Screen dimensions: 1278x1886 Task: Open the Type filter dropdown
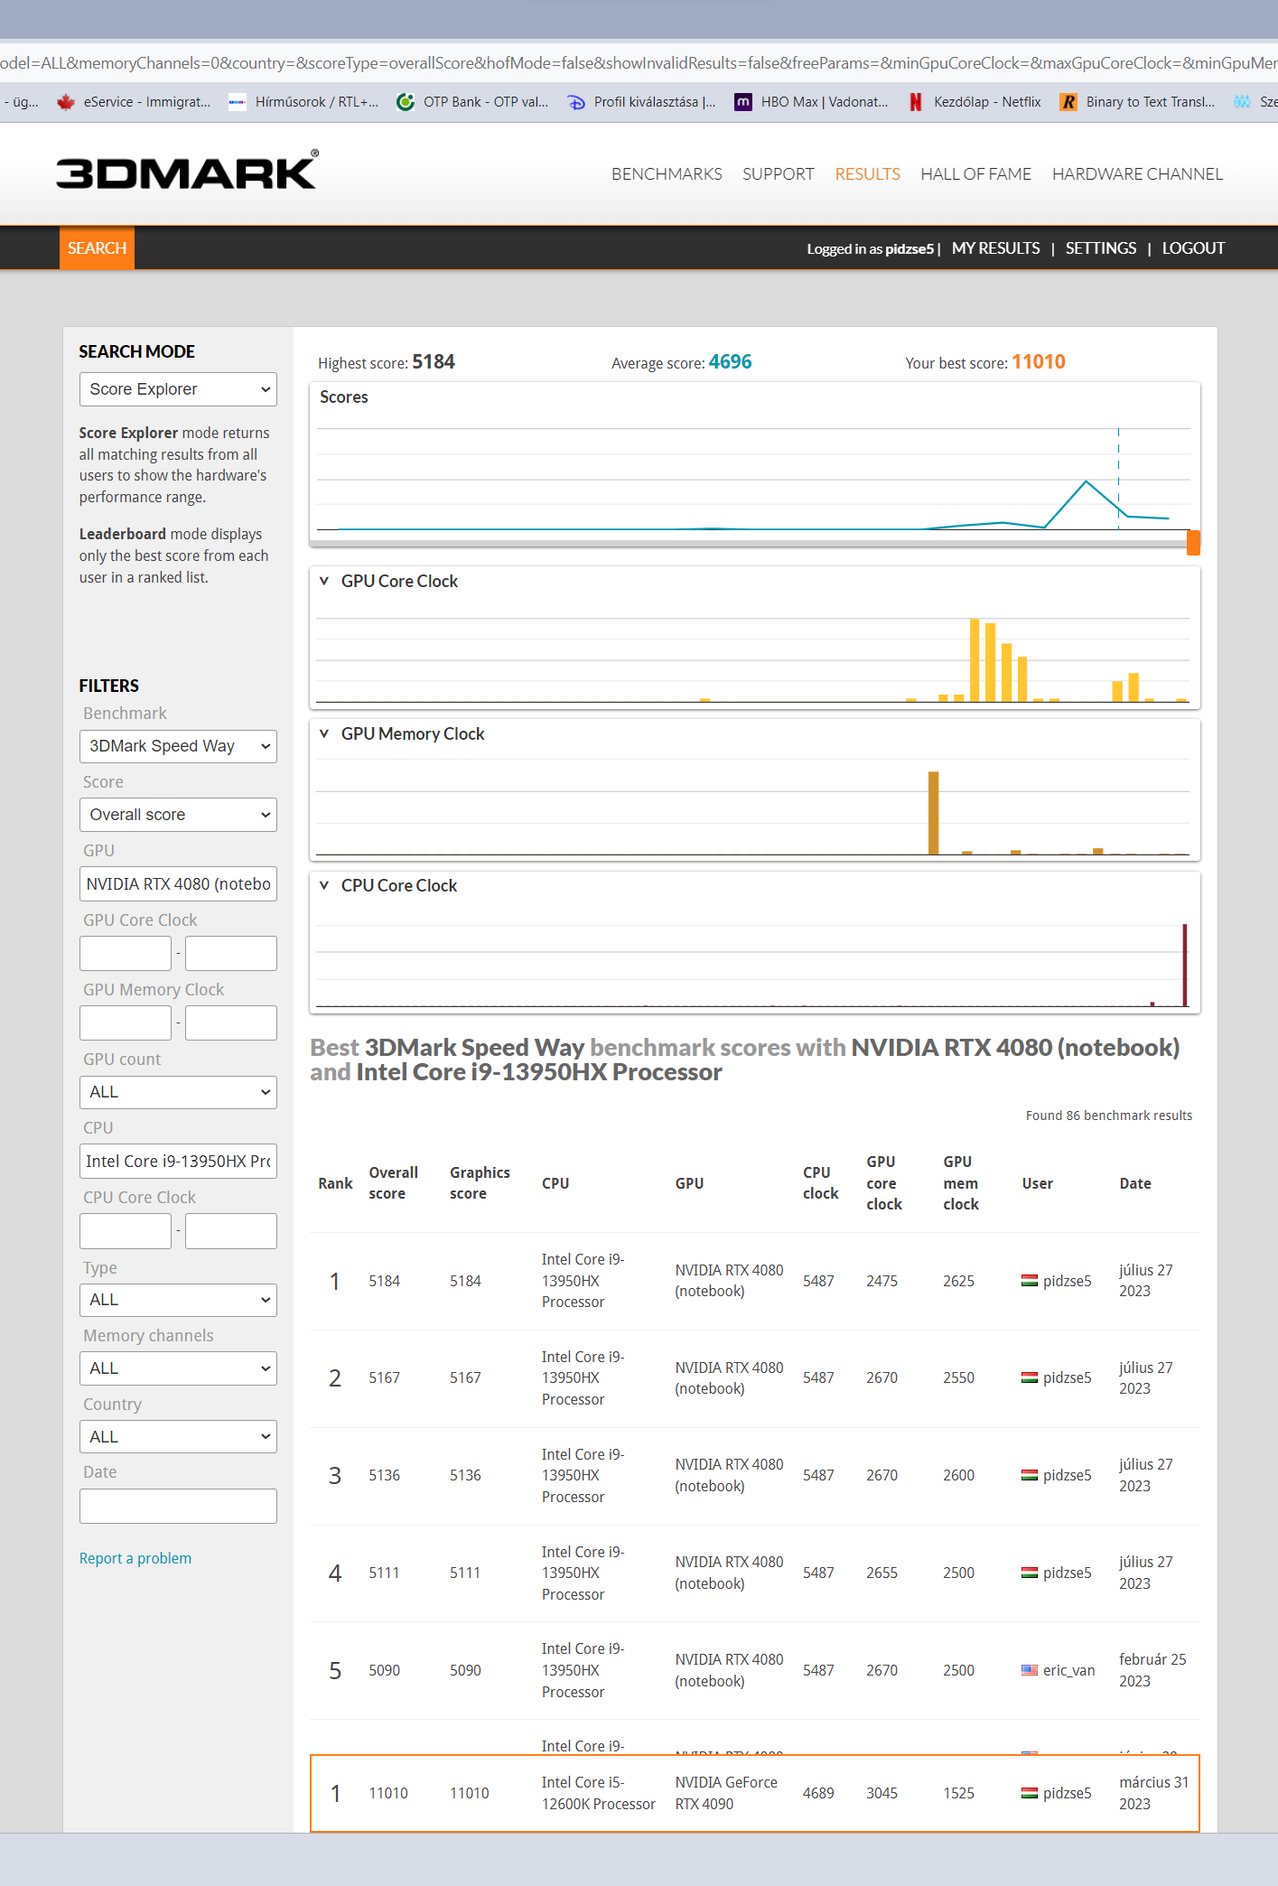[178, 1300]
